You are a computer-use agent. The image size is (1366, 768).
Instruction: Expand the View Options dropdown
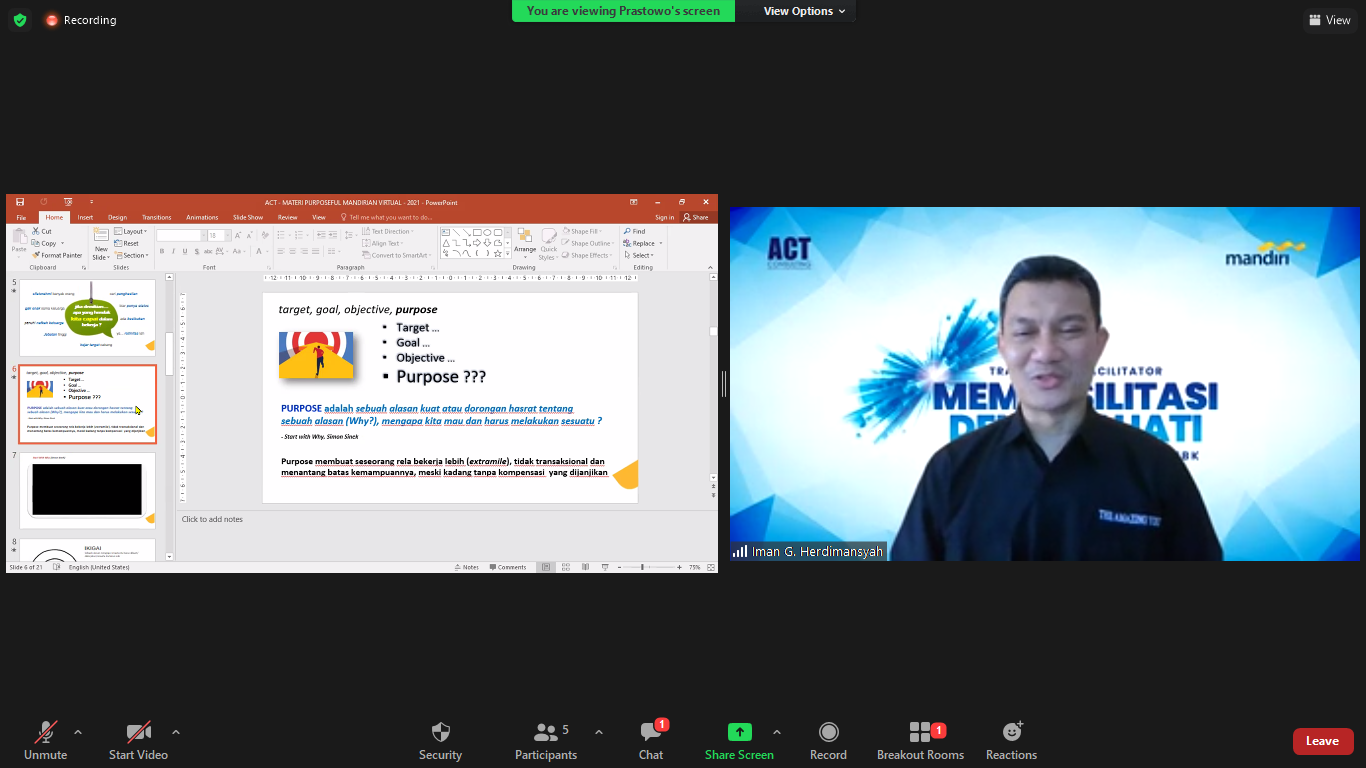pyautogui.click(x=804, y=11)
